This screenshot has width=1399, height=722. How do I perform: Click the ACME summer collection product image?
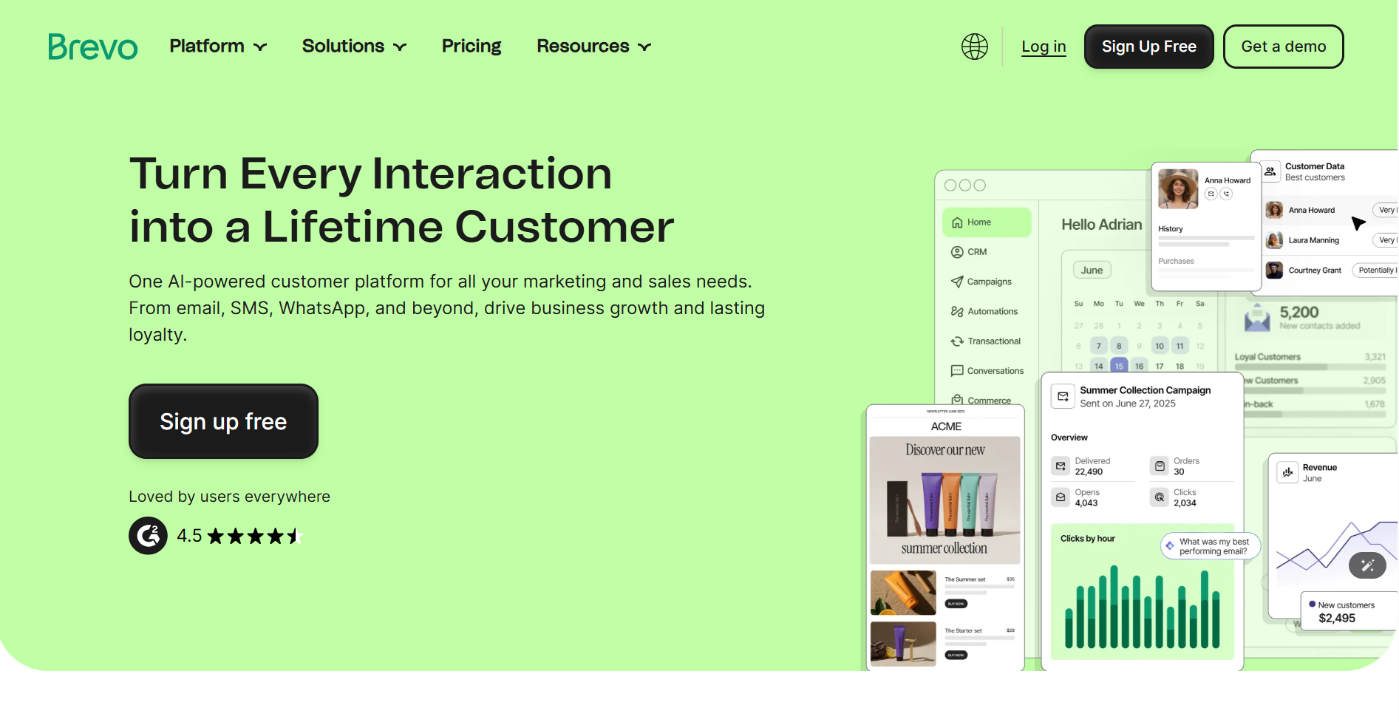945,500
